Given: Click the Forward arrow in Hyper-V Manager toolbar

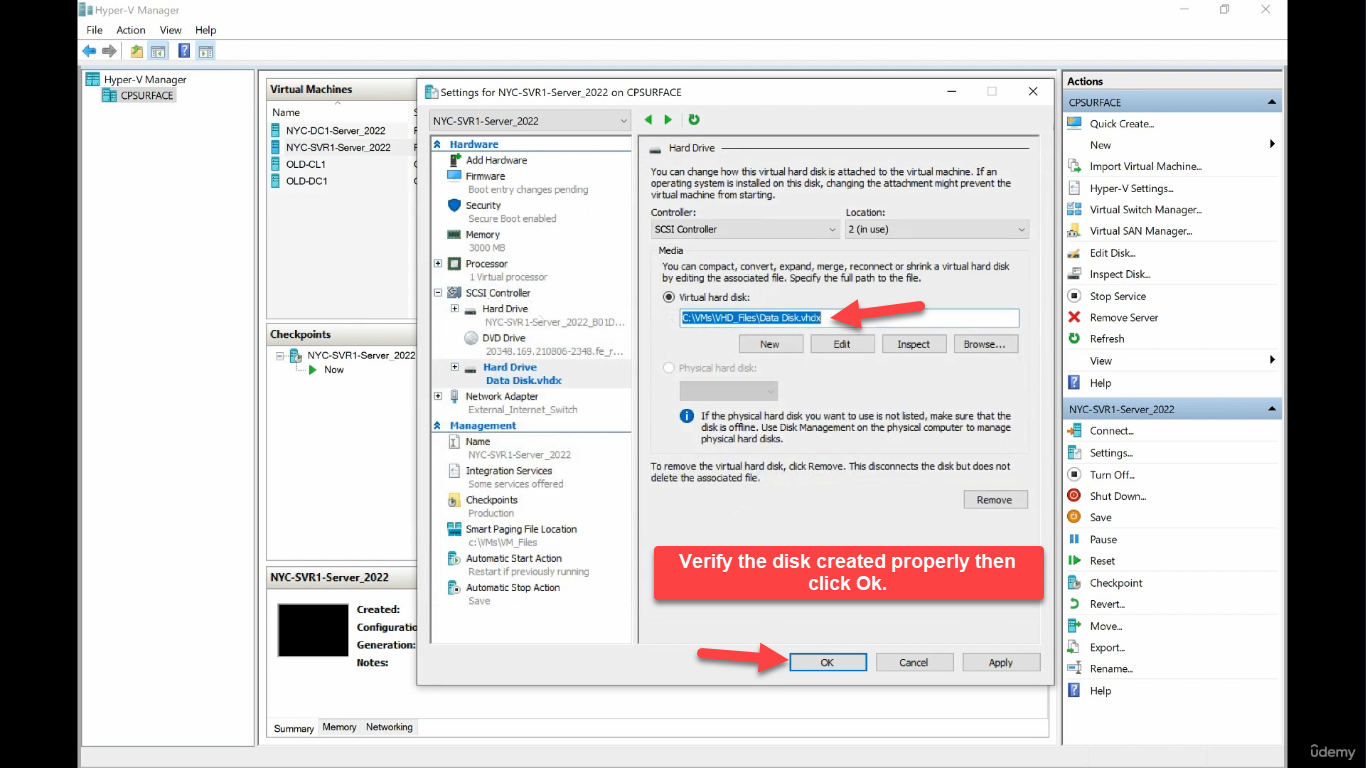Looking at the screenshot, I should click(109, 51).
